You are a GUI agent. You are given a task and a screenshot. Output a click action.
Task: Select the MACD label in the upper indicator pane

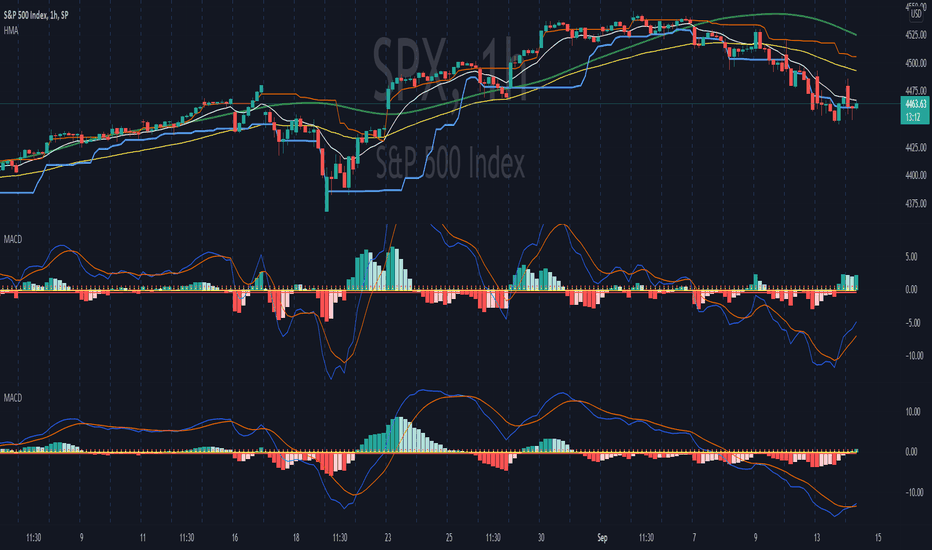point(12,239)
